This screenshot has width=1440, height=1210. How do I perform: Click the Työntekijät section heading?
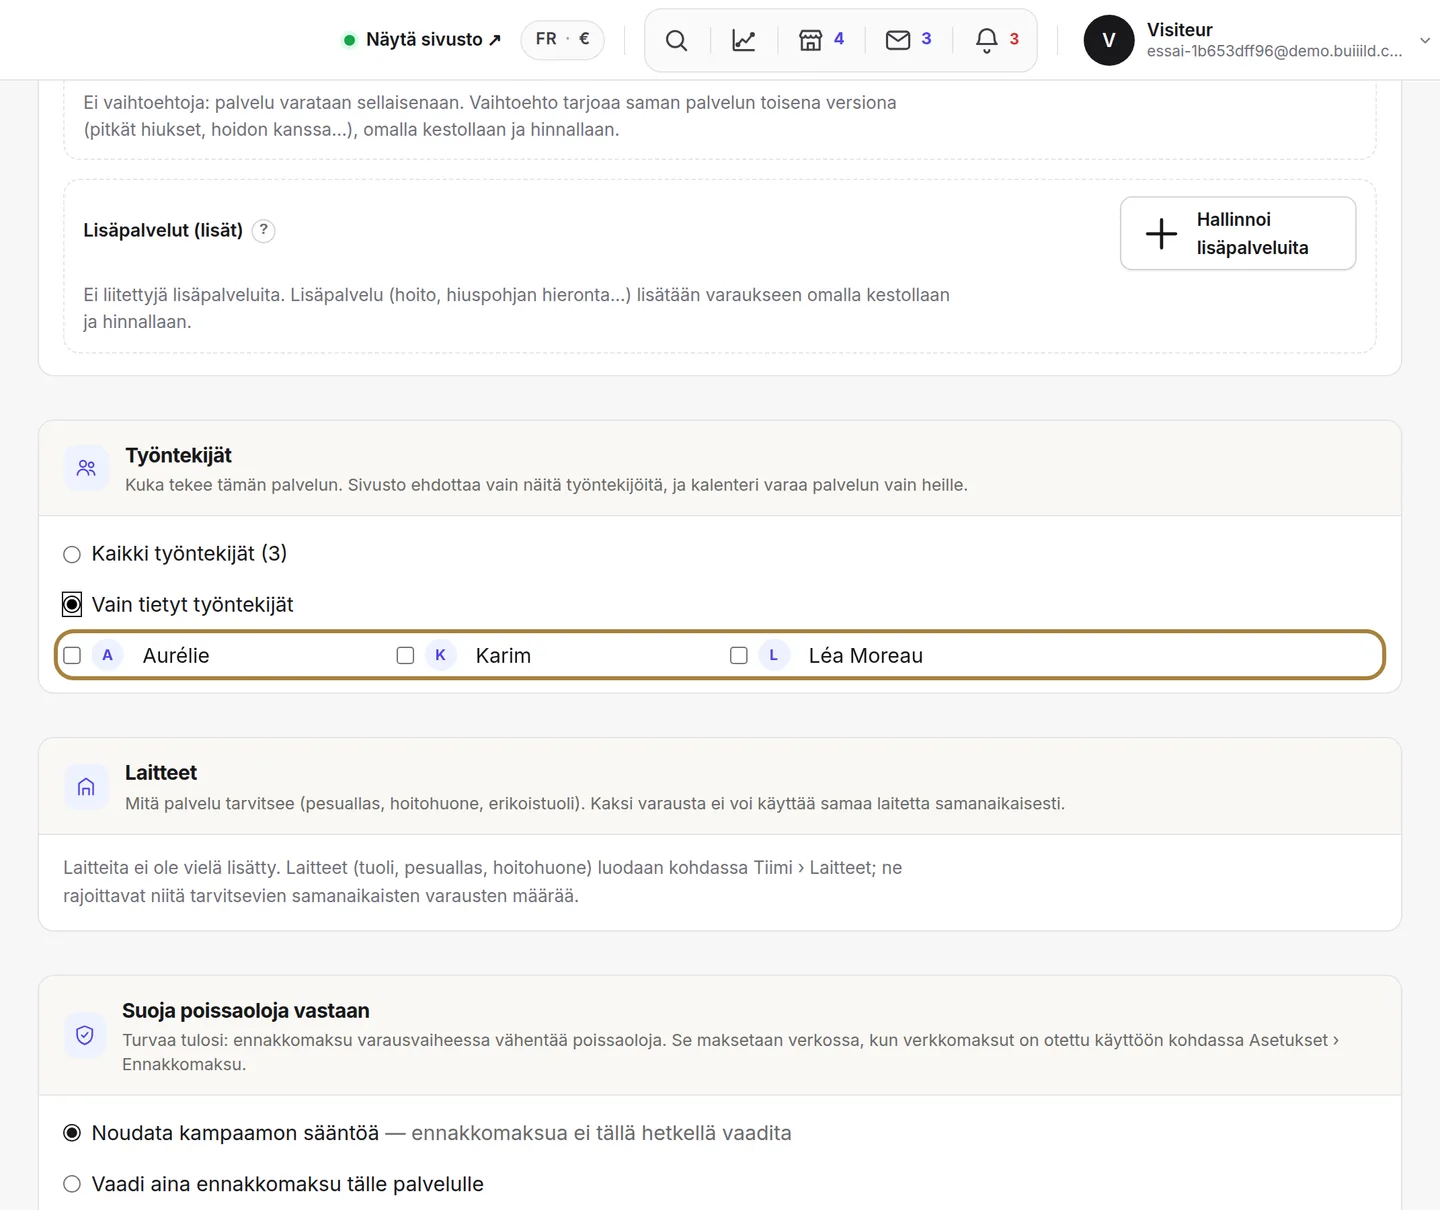[x=178, y=455]
